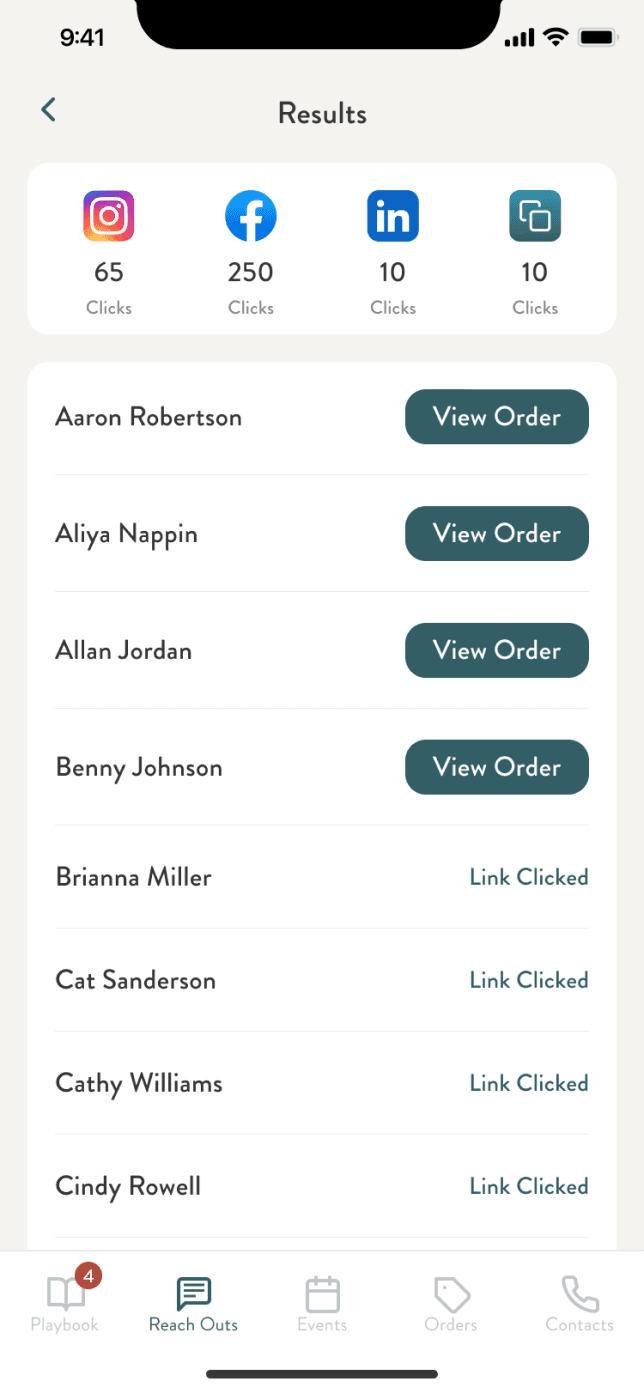Open the Contacts phone icon

point(579,1295)
